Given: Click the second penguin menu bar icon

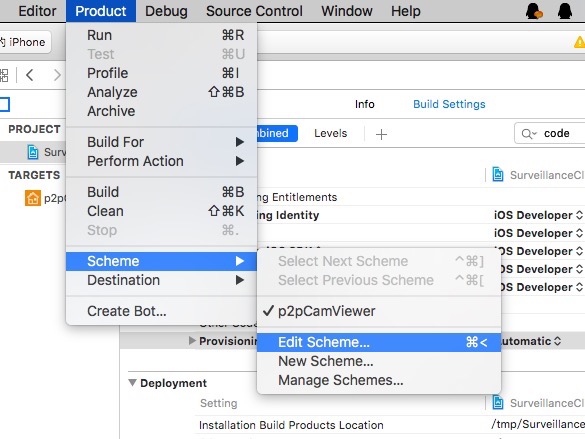Looking at the screenshot, I should (565, 10).
